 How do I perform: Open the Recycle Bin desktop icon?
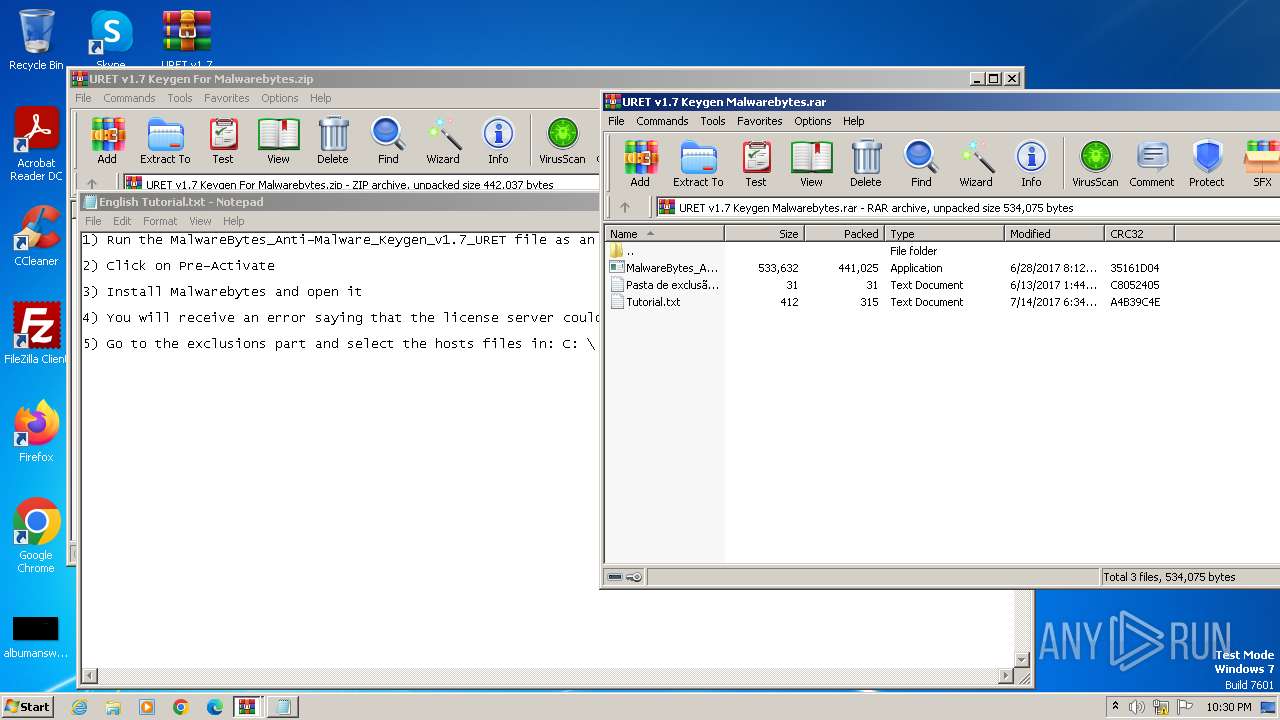pos(36,40)
